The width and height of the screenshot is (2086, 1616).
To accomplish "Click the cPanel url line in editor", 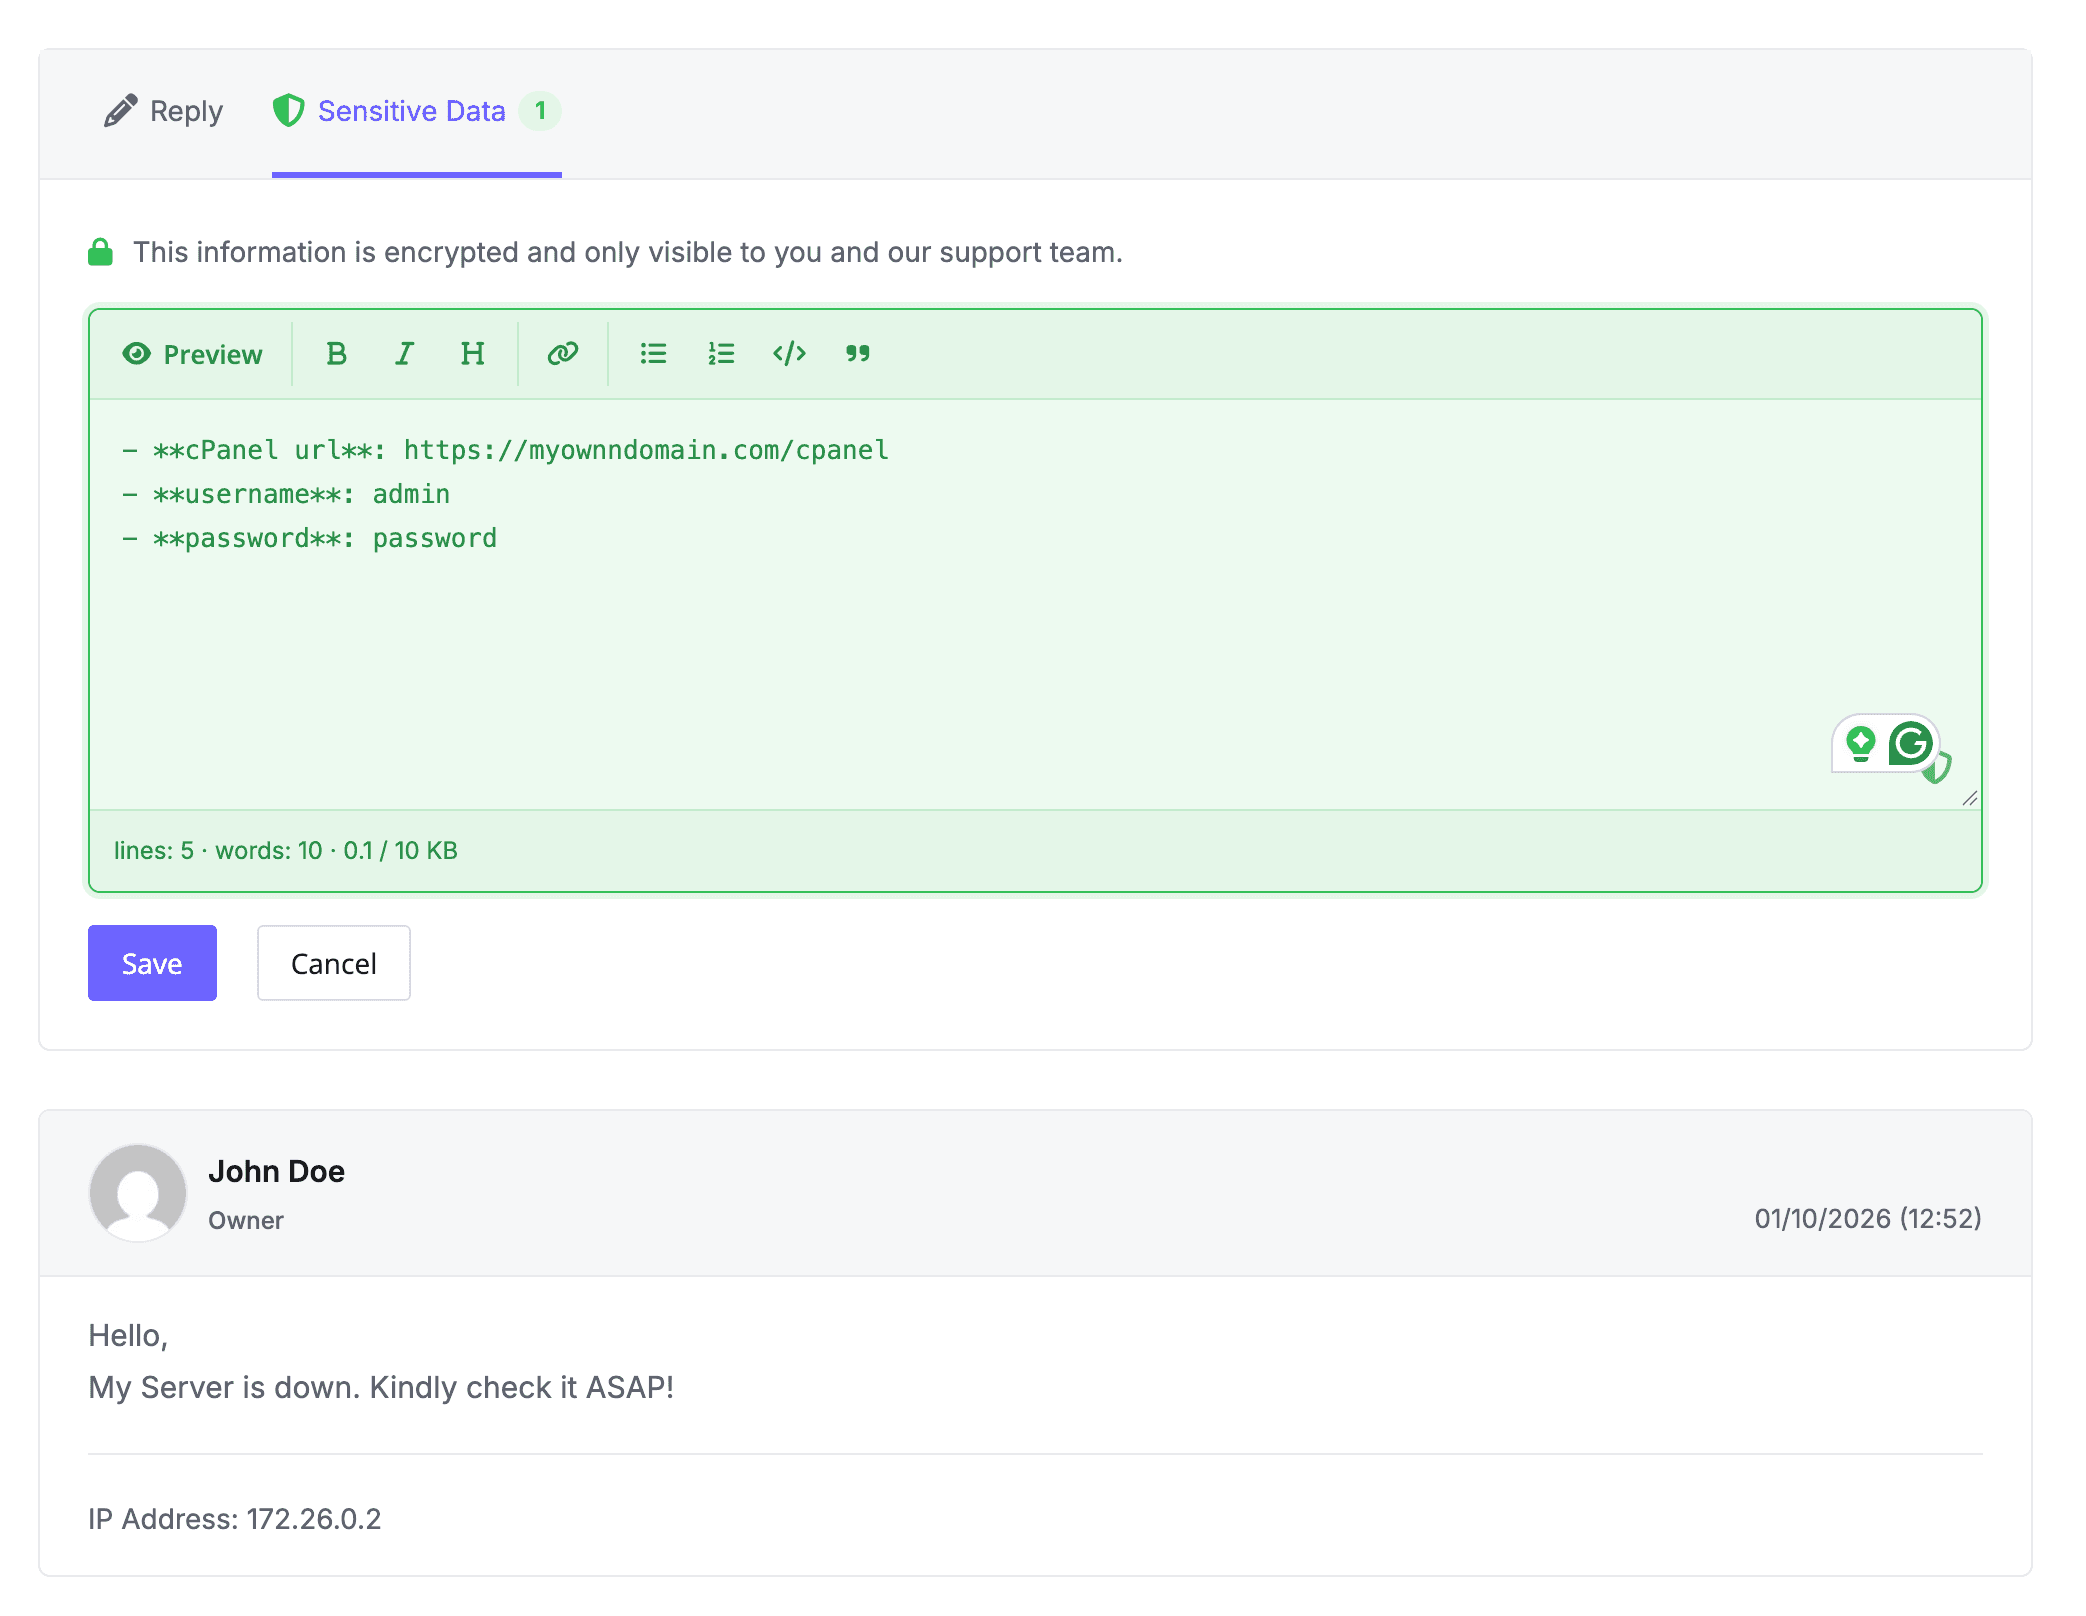I will pos(506,450).
